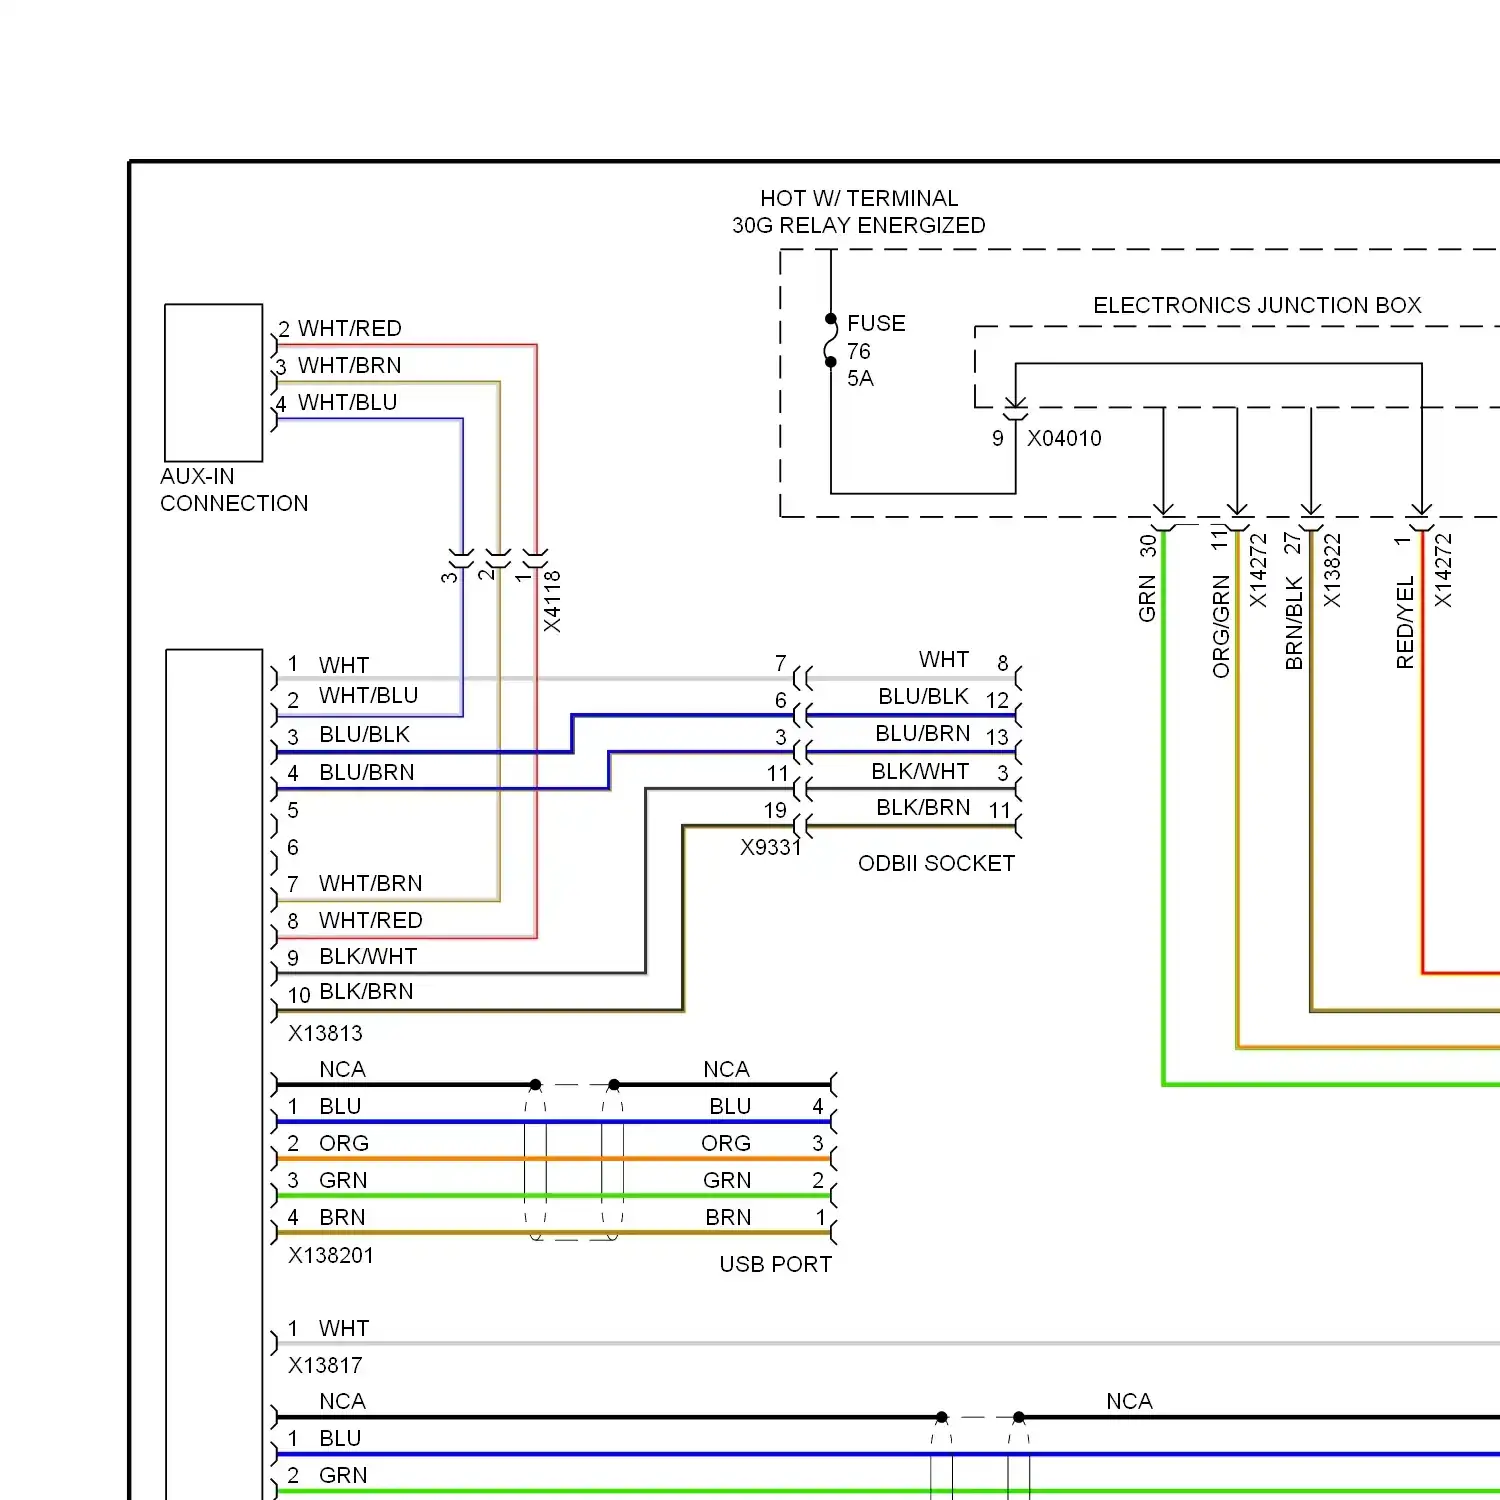Click the GRN label at USB PORT pin 2
The width and height of the screenshot is (1500, 1500).
(727, 1180)
